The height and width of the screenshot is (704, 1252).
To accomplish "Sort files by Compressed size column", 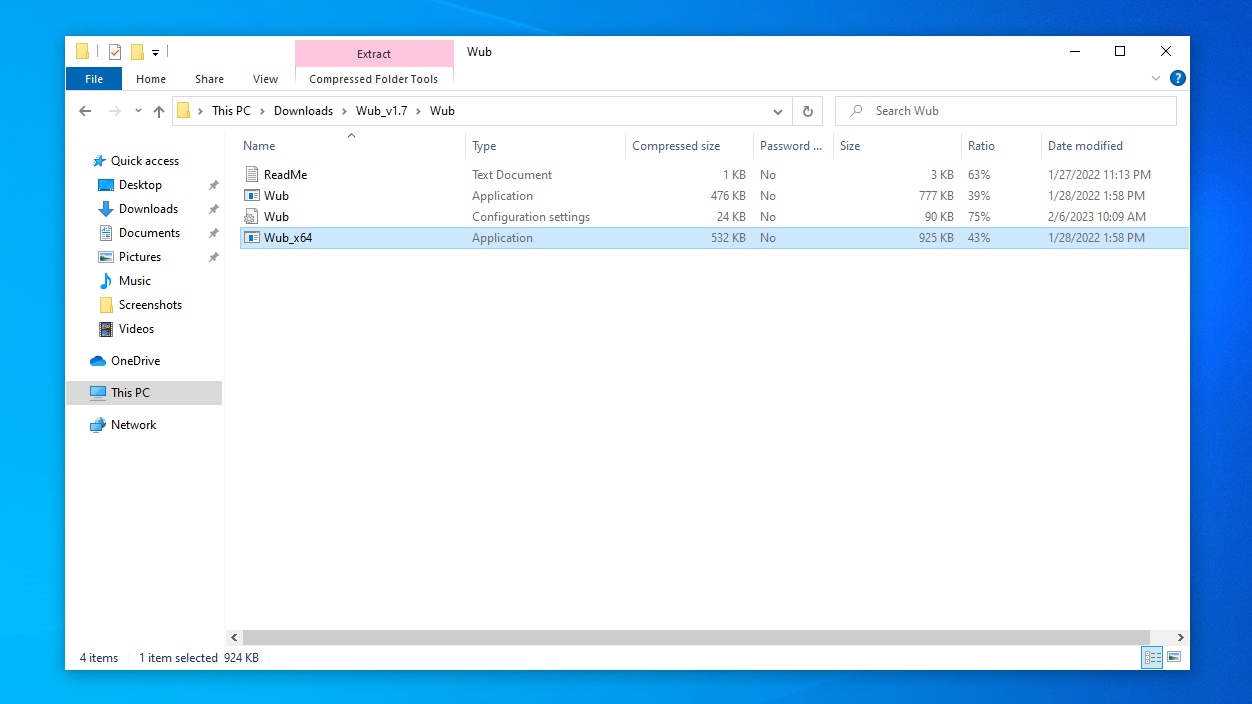I will pyautogui.click(x=676, y=146).
